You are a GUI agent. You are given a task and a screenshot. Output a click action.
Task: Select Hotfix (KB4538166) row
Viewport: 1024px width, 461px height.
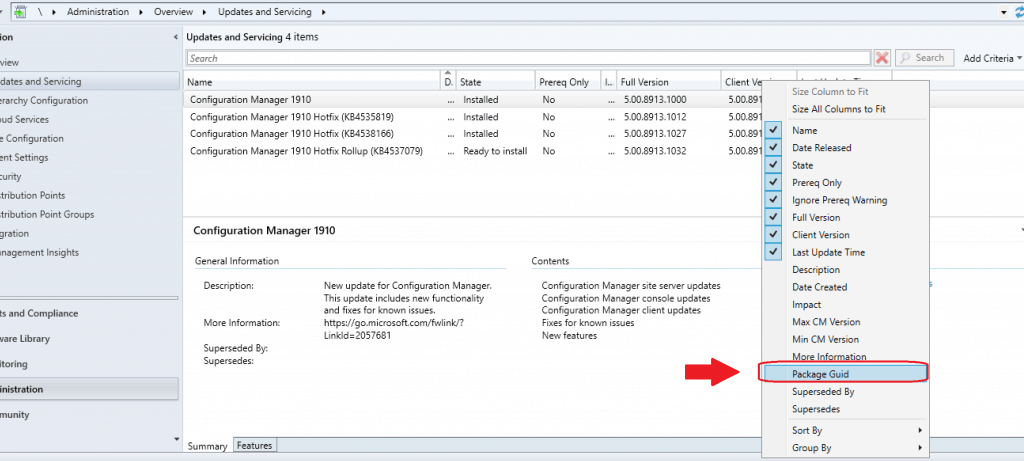click(x=473, y=134)
